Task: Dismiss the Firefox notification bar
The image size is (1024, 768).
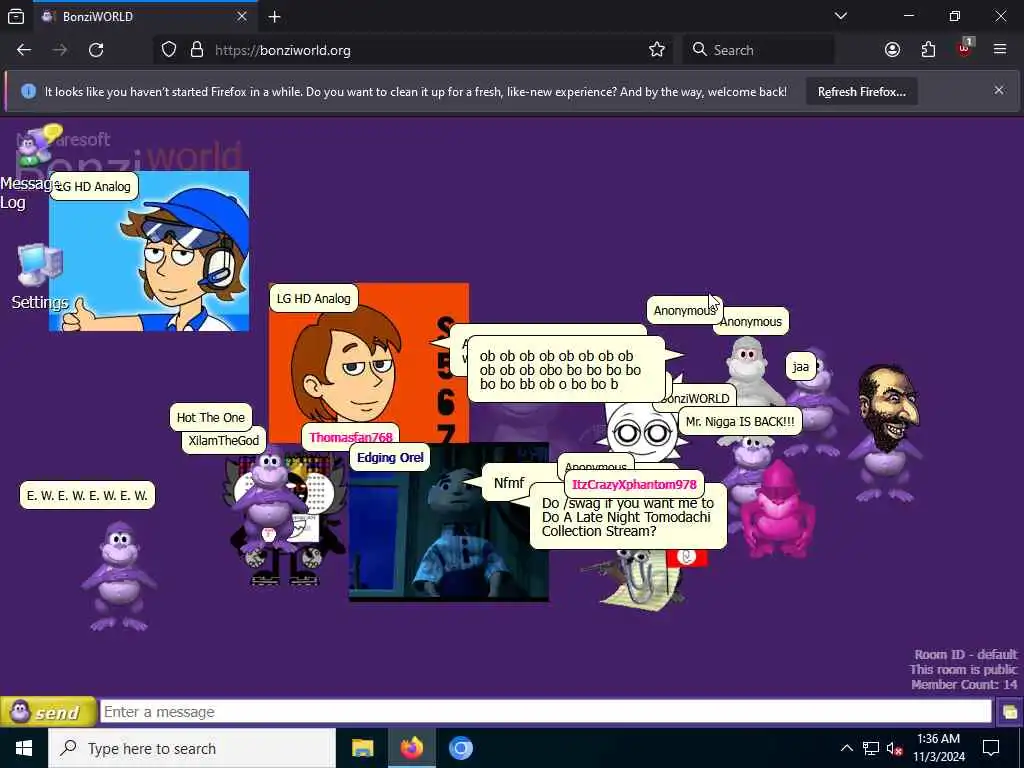Action: [x=999, y=90]
